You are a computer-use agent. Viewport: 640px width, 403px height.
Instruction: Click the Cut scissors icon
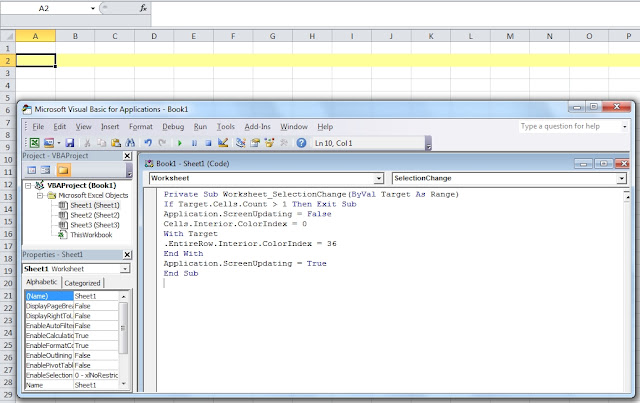(x=87, y=143)
